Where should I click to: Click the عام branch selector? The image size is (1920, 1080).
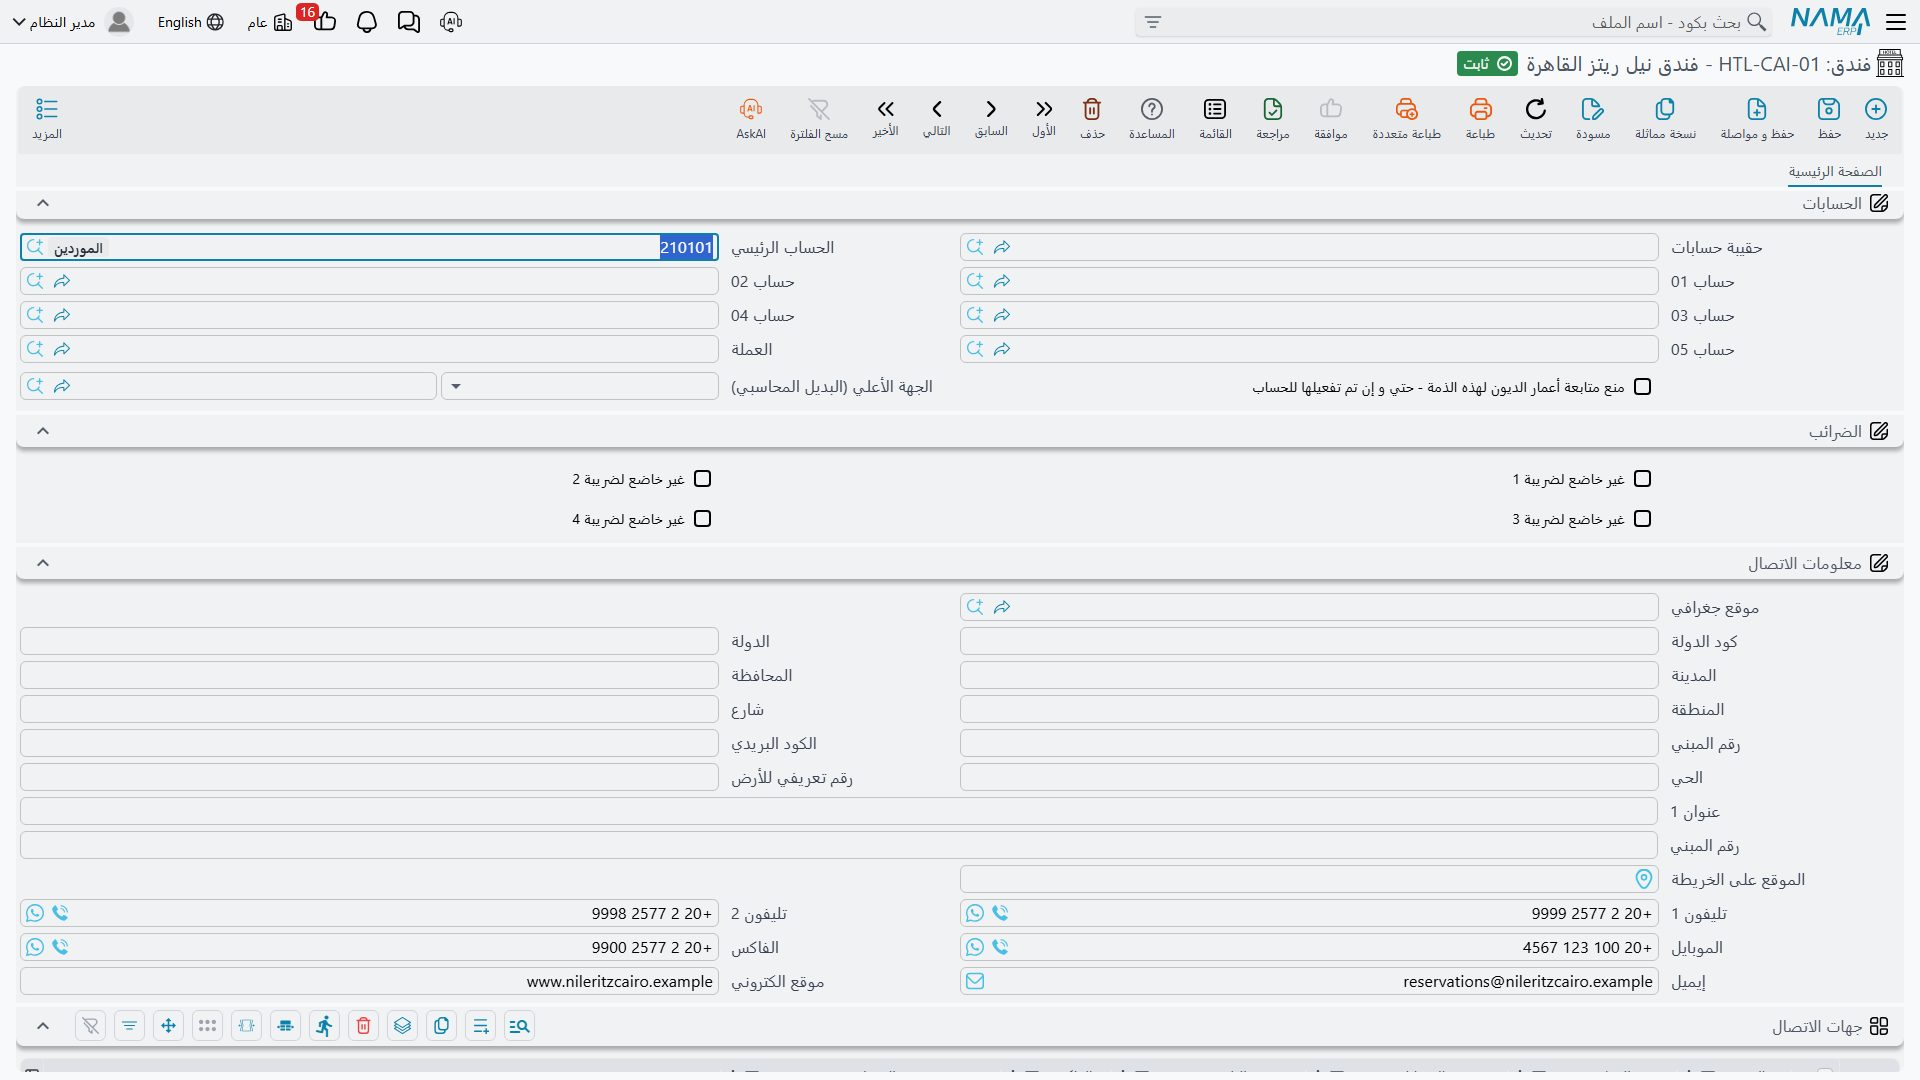coord(270,22)
